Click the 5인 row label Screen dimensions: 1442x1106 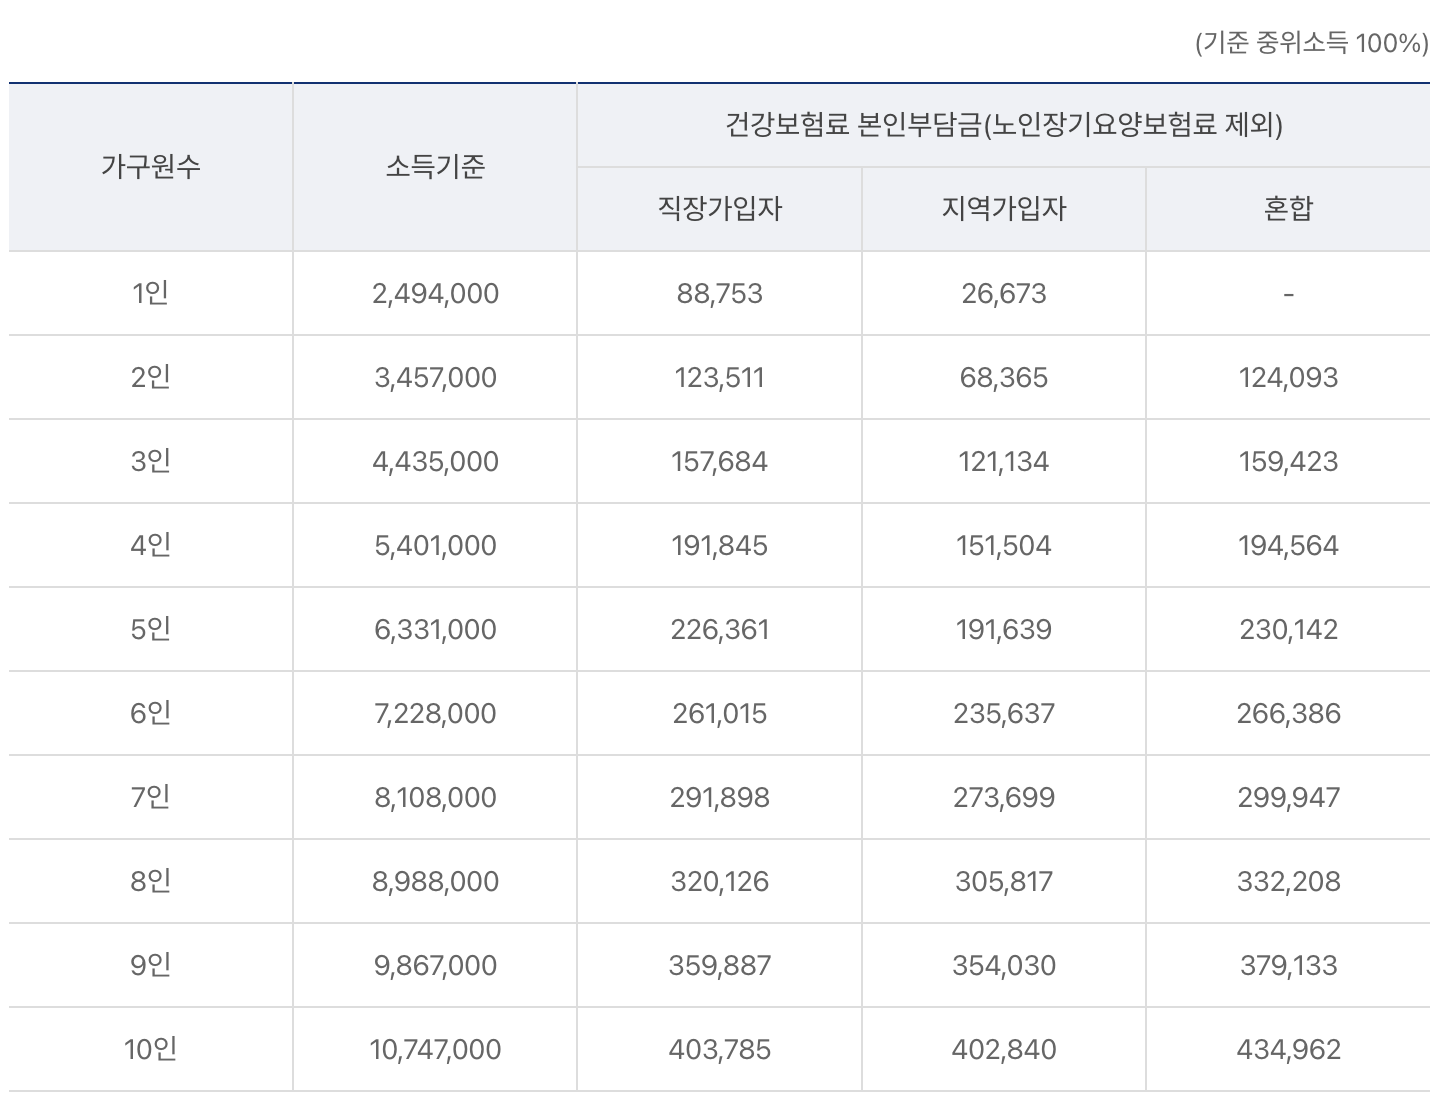[151, 629]
